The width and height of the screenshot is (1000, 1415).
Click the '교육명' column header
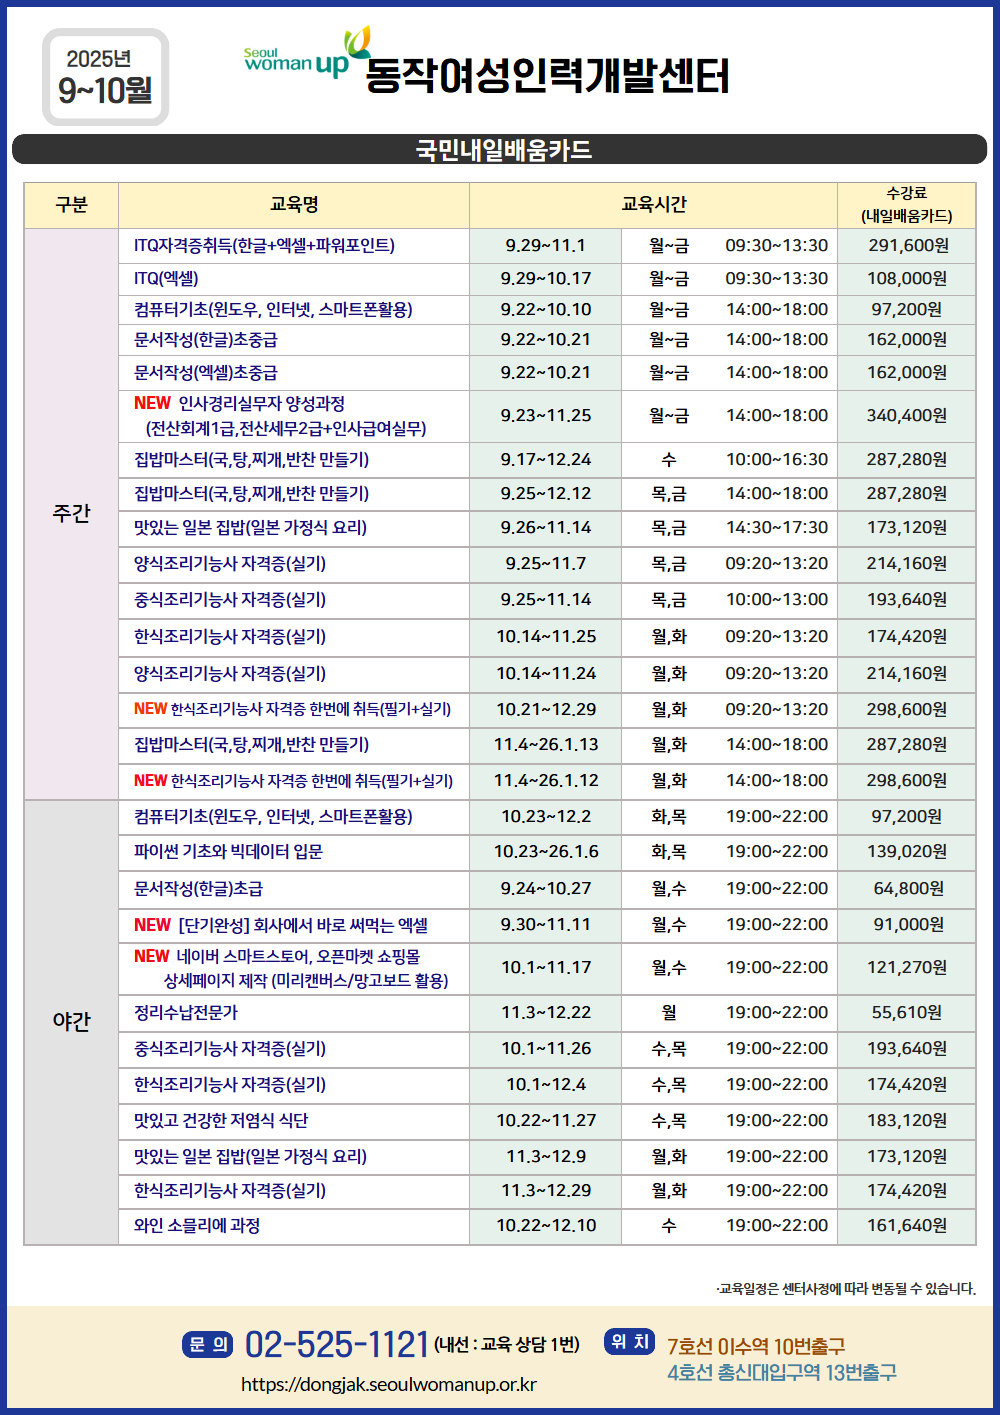[x=294, y=205]
